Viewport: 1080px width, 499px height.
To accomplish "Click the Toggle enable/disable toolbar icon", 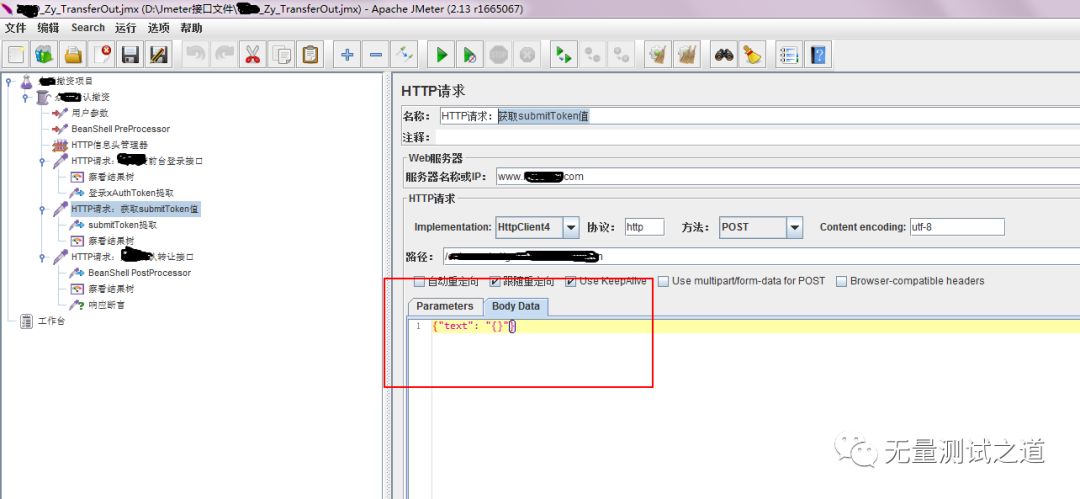I will pos(404,54).
